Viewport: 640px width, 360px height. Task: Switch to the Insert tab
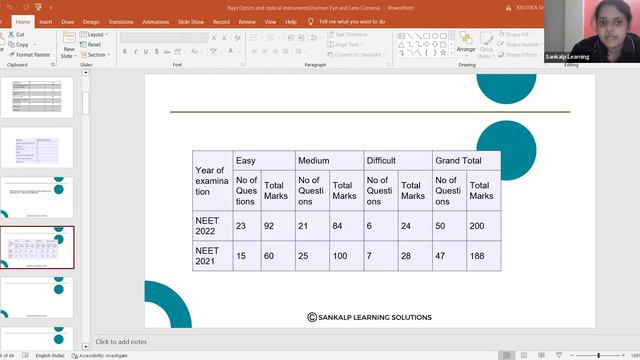[46, 22]
